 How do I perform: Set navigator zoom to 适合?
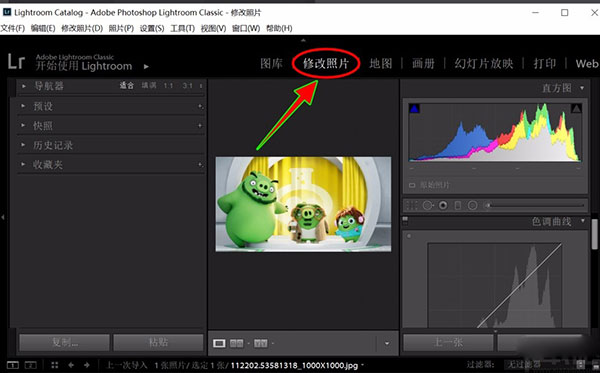[x=127, y=86]
